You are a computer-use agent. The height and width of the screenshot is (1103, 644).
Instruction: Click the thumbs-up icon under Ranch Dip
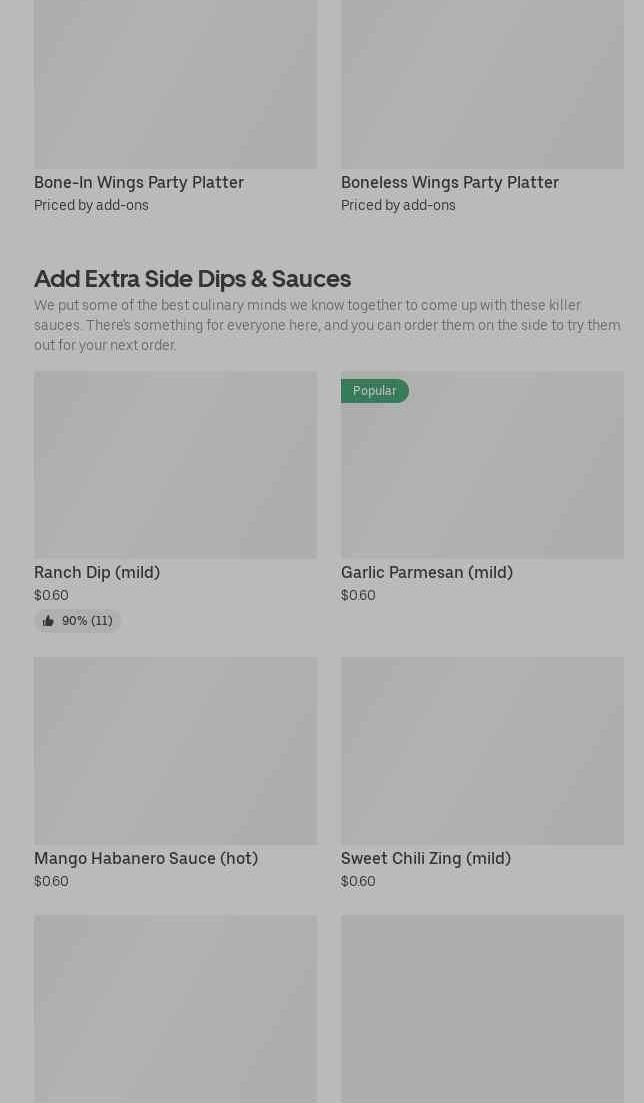[x=48, y=621]
